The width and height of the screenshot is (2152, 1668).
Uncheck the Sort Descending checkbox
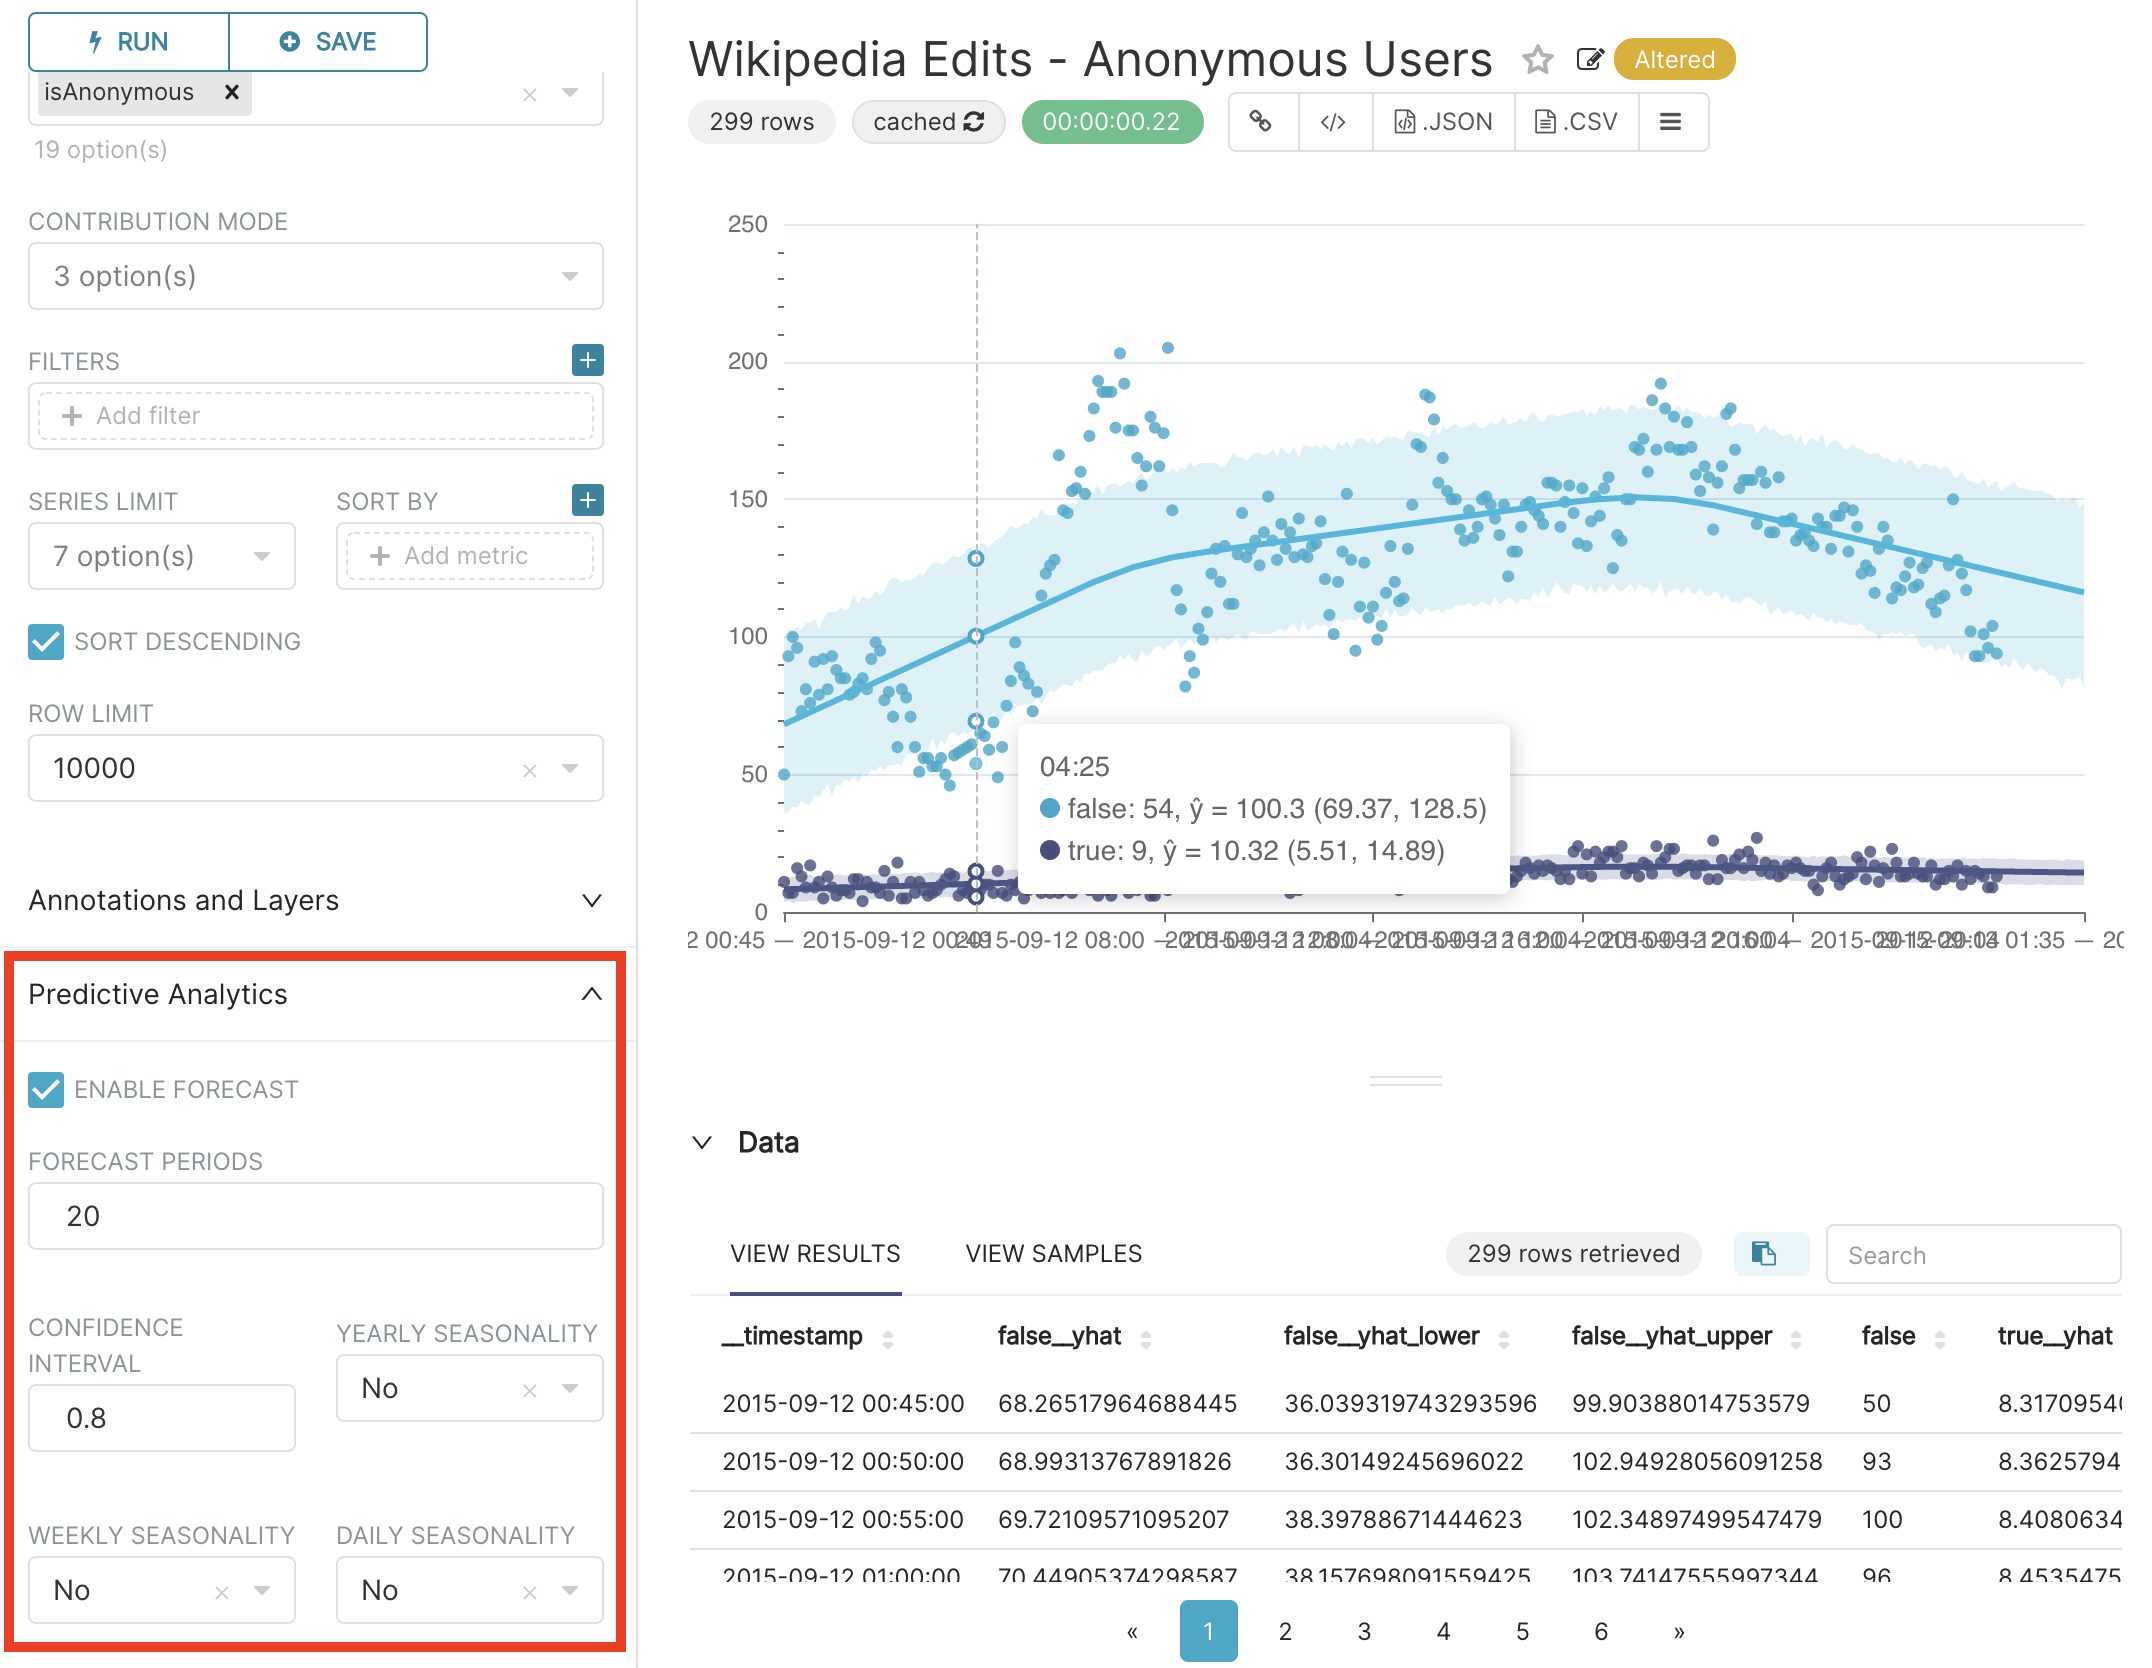click(x=46, y=641)
